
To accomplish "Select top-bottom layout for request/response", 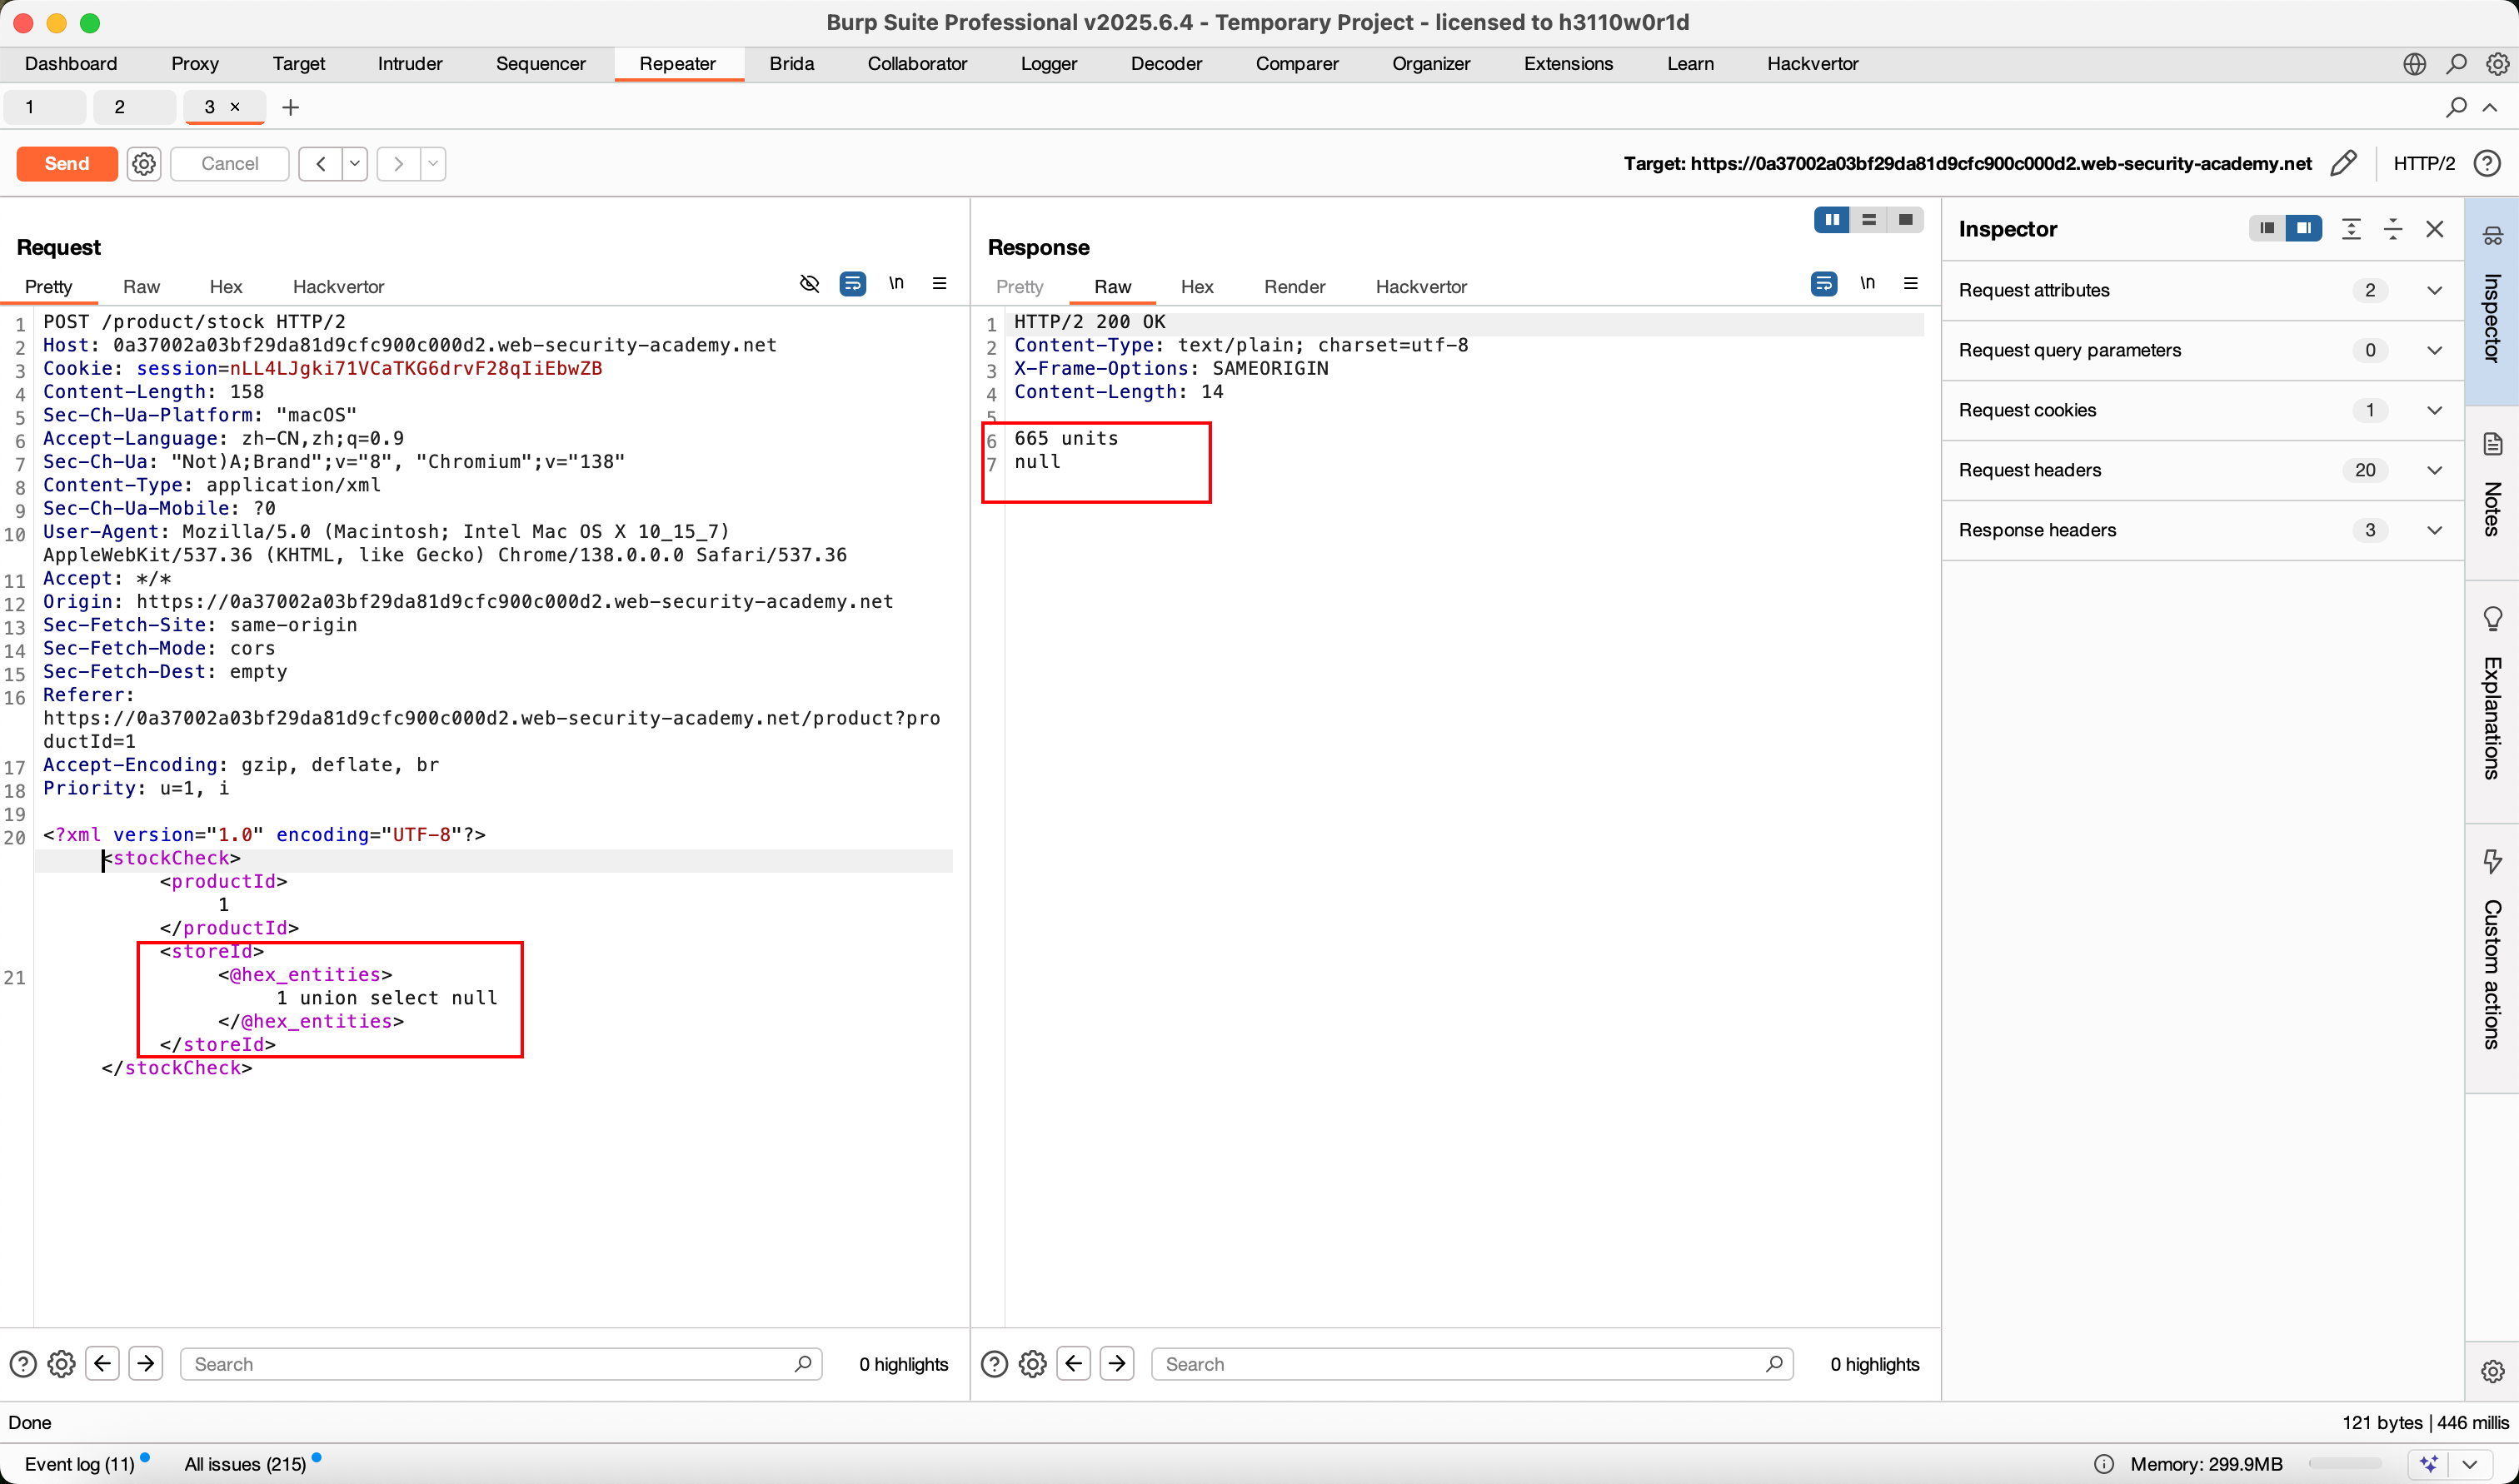I will click(x=1868, y=220).
